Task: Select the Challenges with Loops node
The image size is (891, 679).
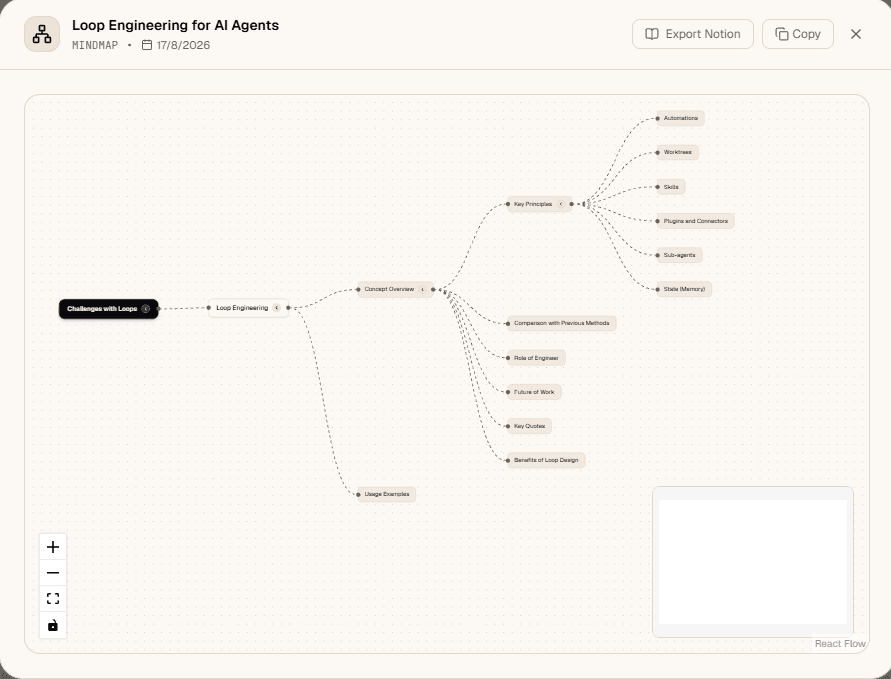Action: point(109,309)
